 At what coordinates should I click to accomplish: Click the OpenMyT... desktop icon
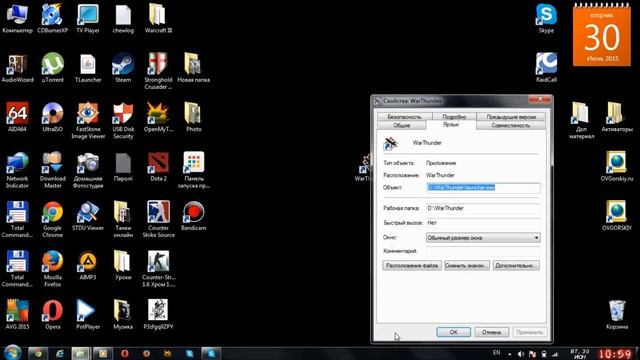coord(158,117)
